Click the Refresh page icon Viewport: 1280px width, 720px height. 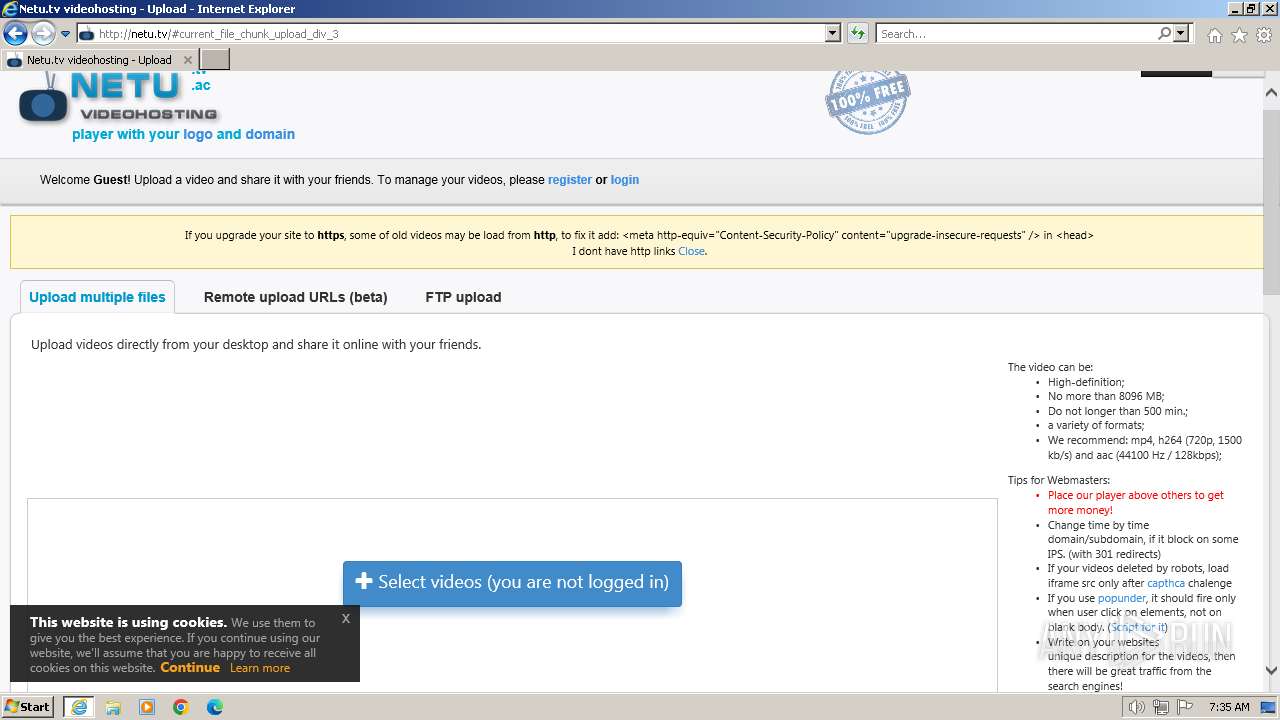click(857, 34)
